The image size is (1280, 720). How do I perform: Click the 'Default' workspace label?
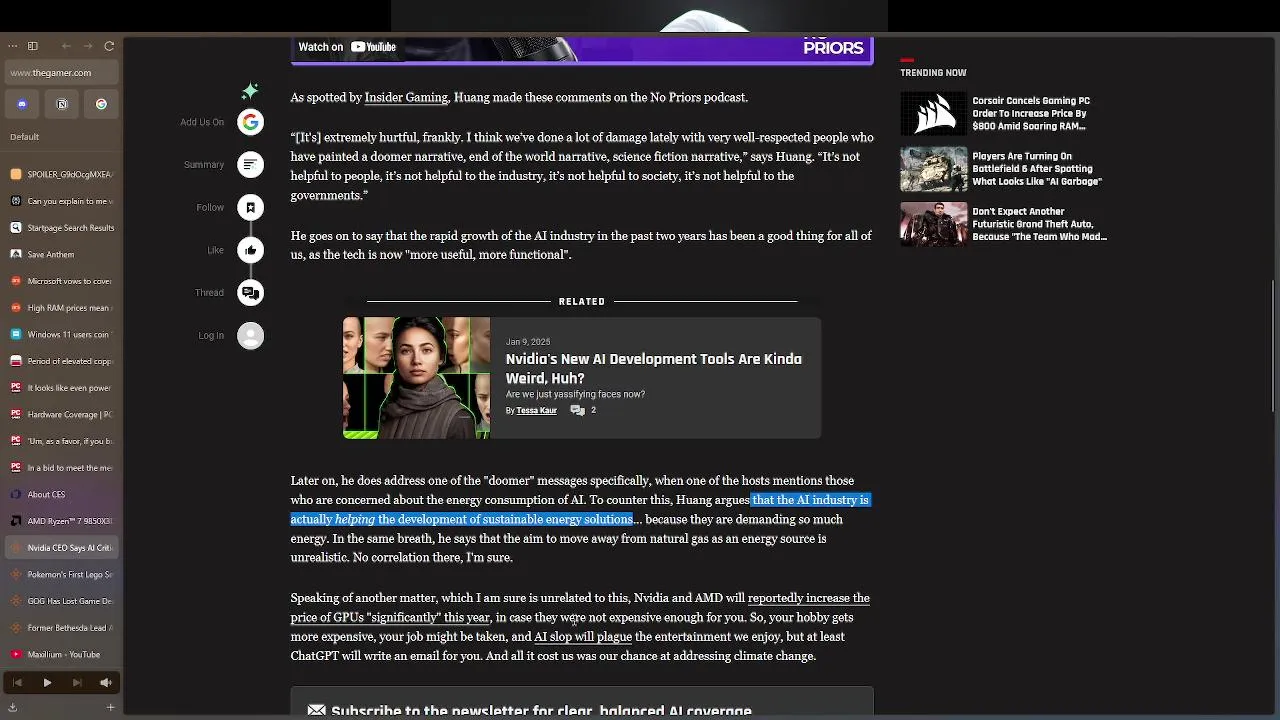pos(25,137)
